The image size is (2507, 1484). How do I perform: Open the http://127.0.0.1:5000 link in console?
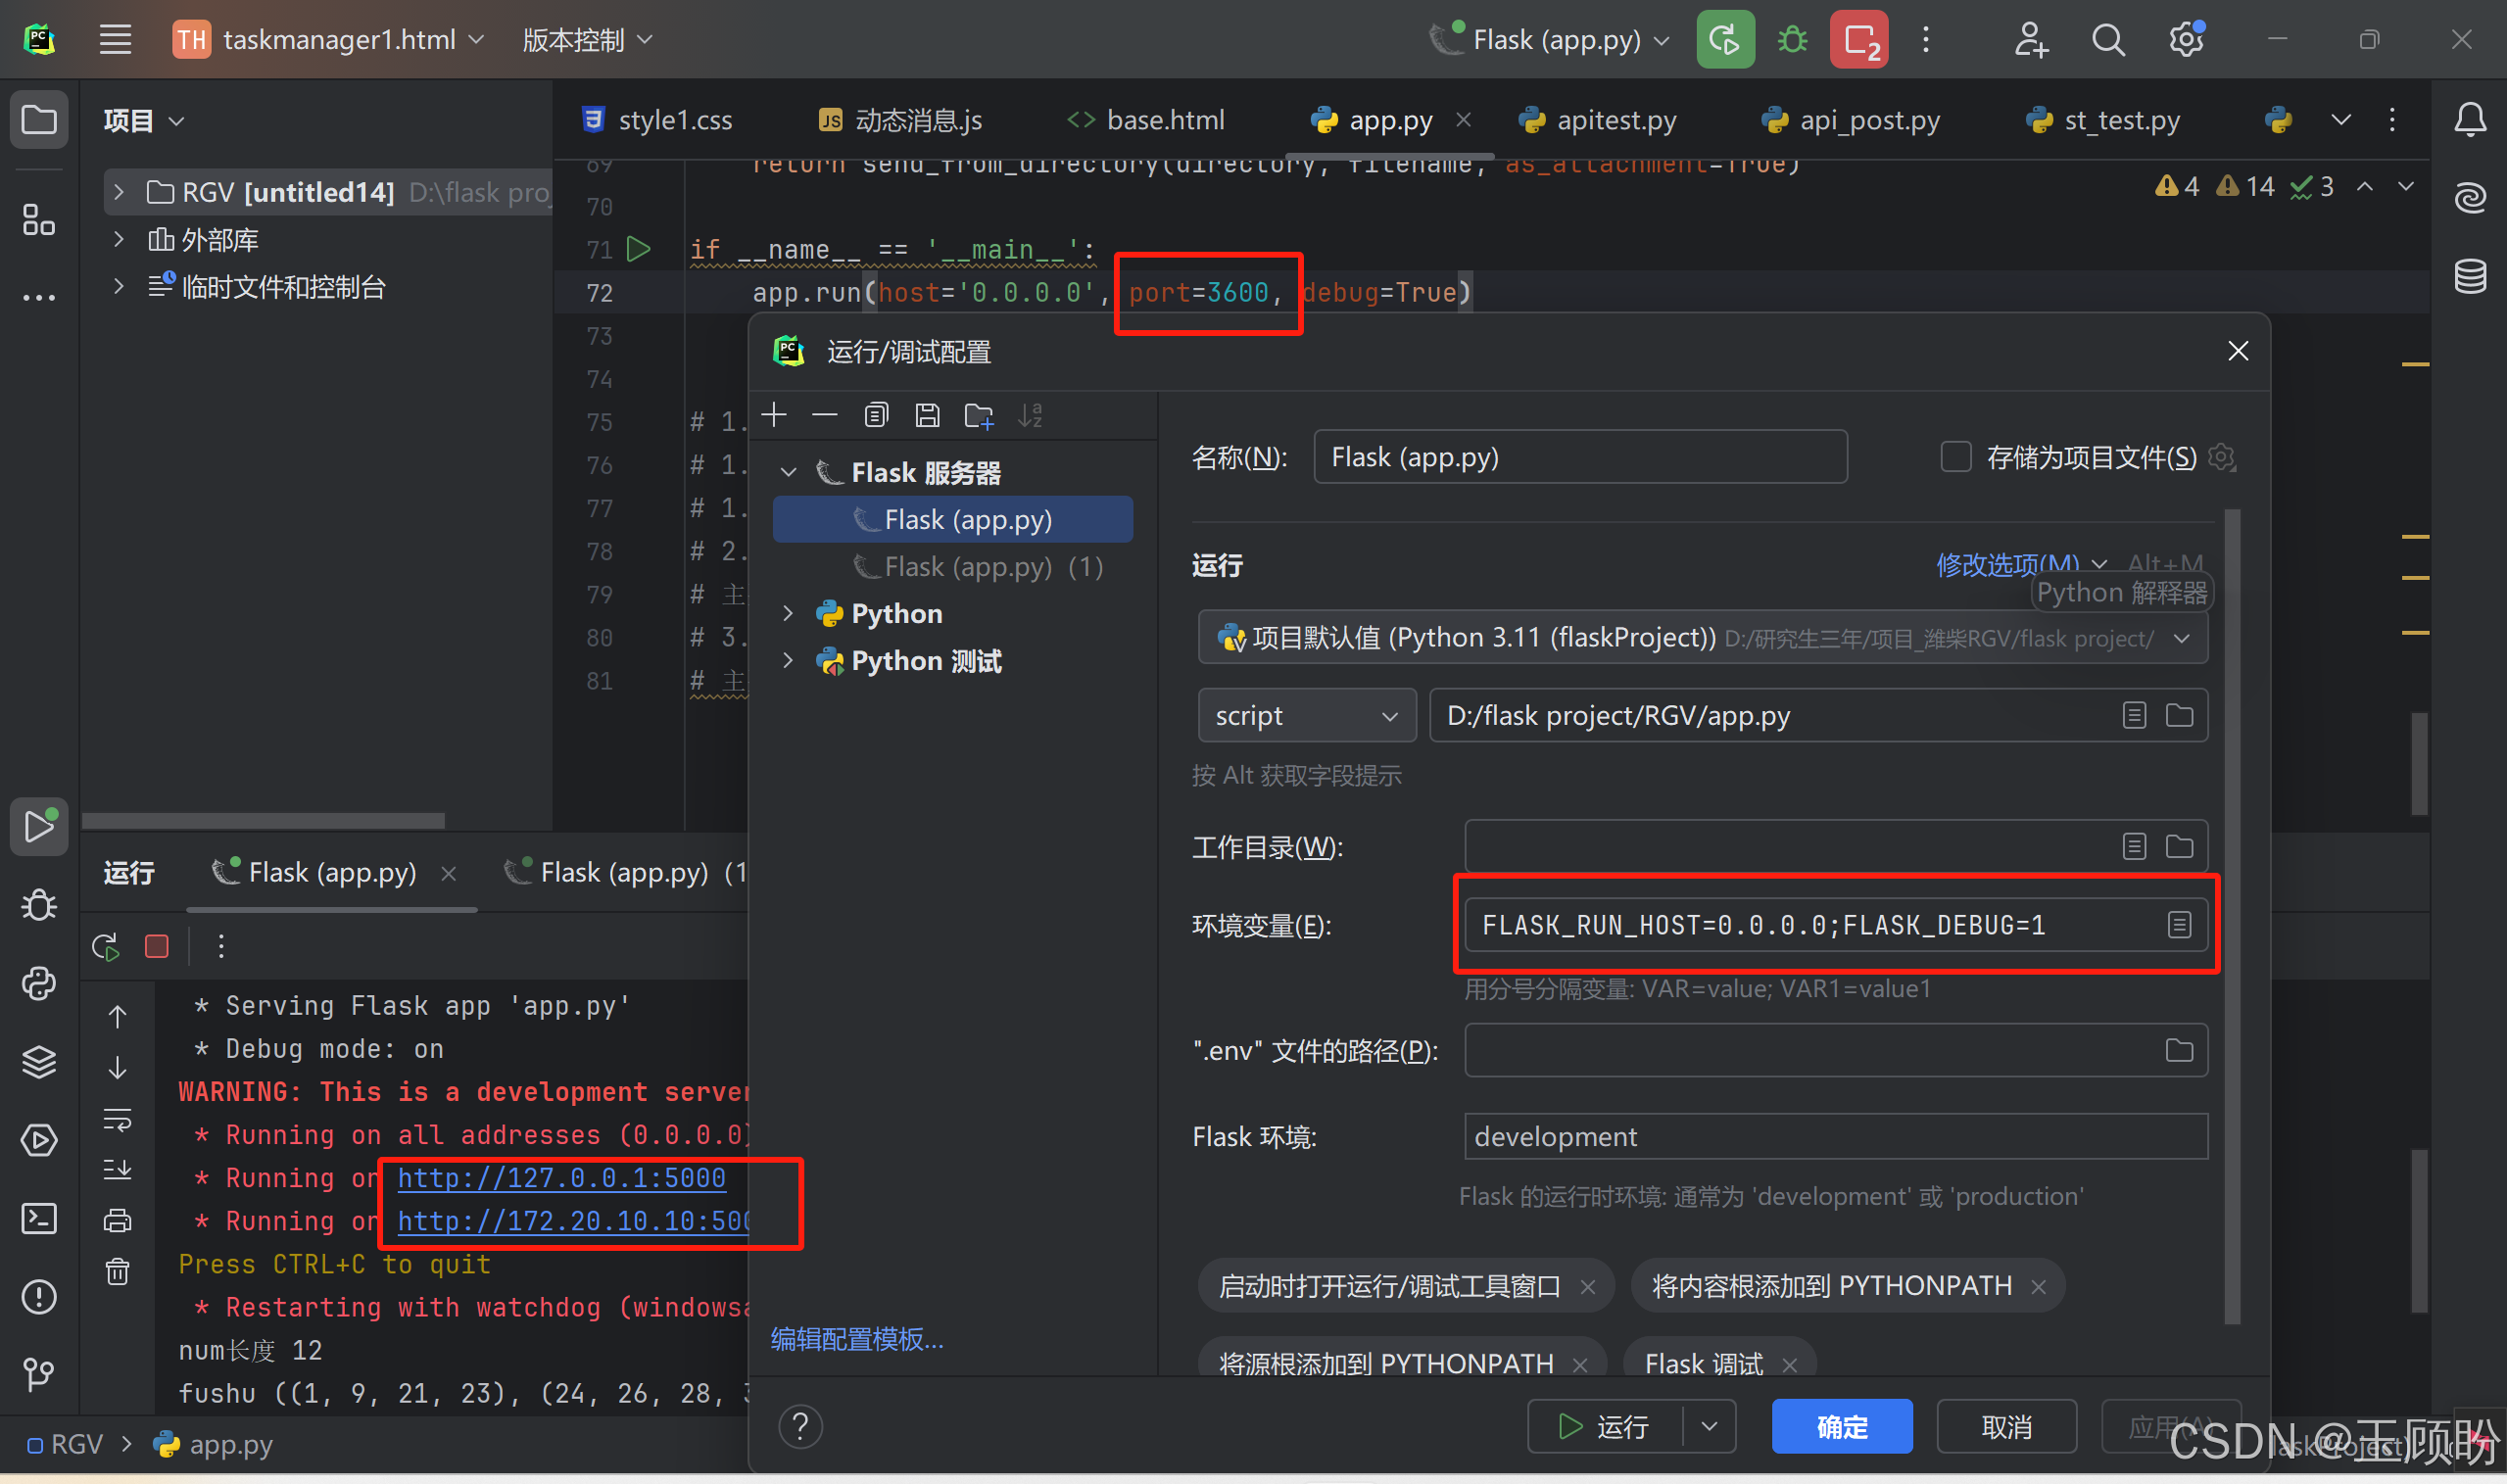tap(561, 1178)
